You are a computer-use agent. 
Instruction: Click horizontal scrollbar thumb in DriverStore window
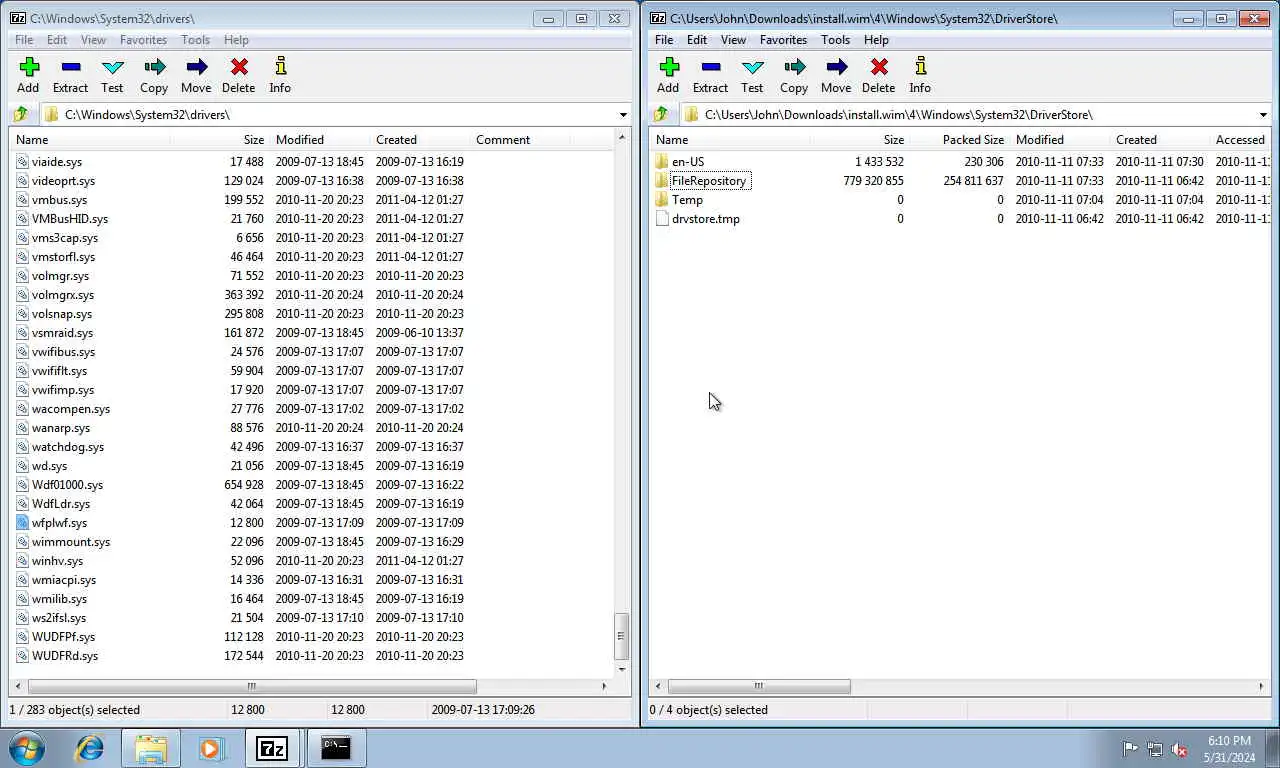point(759,687)
